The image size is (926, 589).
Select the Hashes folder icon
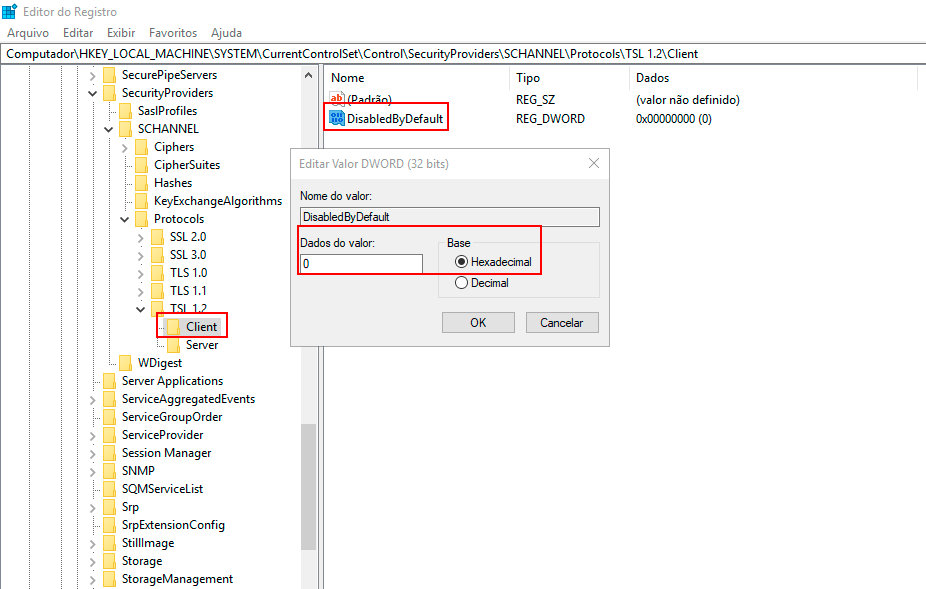[x=141, y=183]
